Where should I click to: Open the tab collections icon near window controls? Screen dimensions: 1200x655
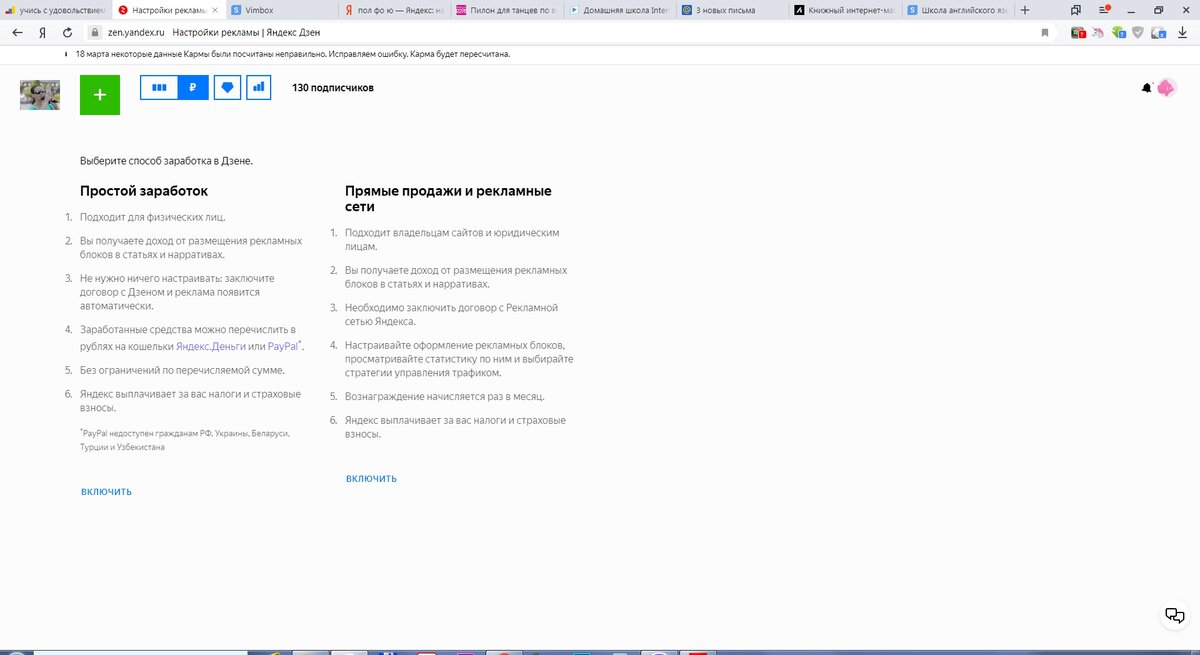pos(1076,10)
